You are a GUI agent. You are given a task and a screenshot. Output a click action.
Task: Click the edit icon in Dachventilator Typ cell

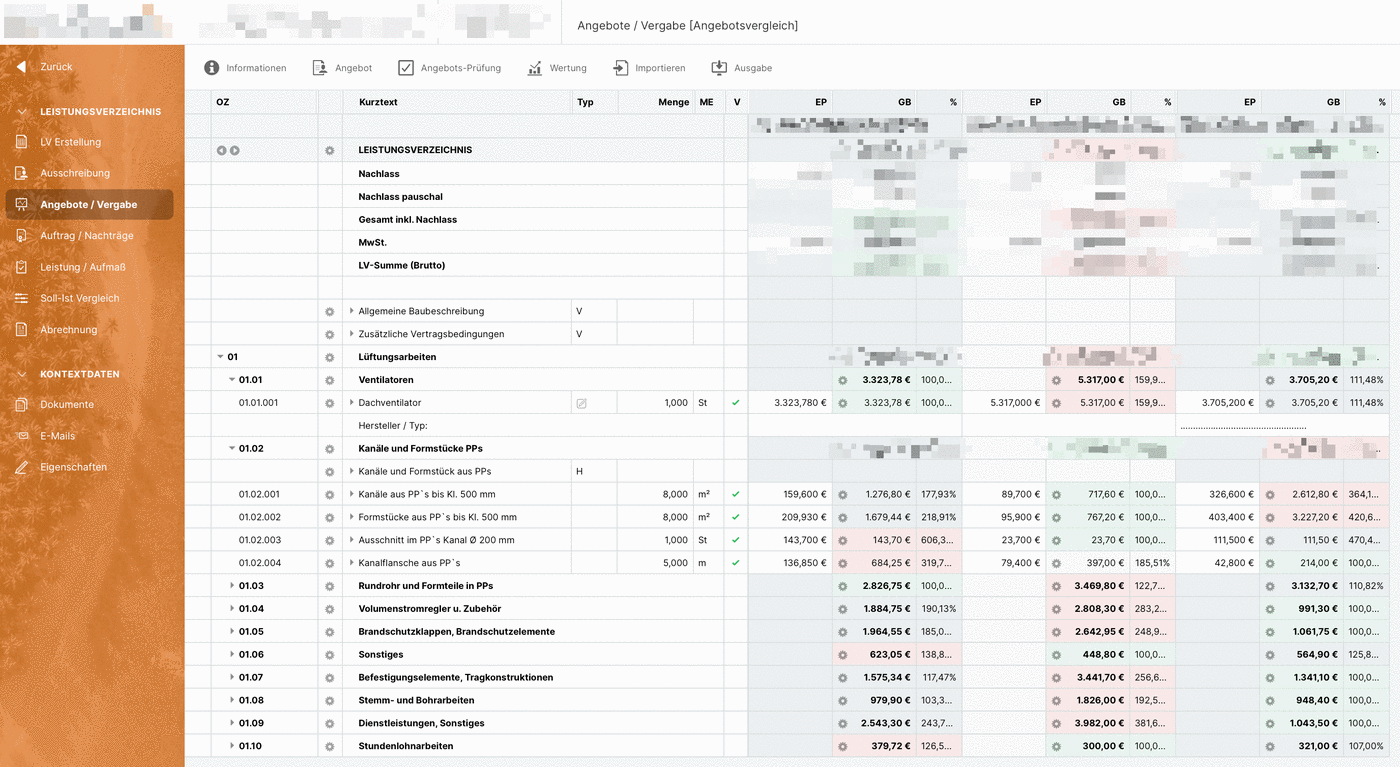click(x=581, y=403)
